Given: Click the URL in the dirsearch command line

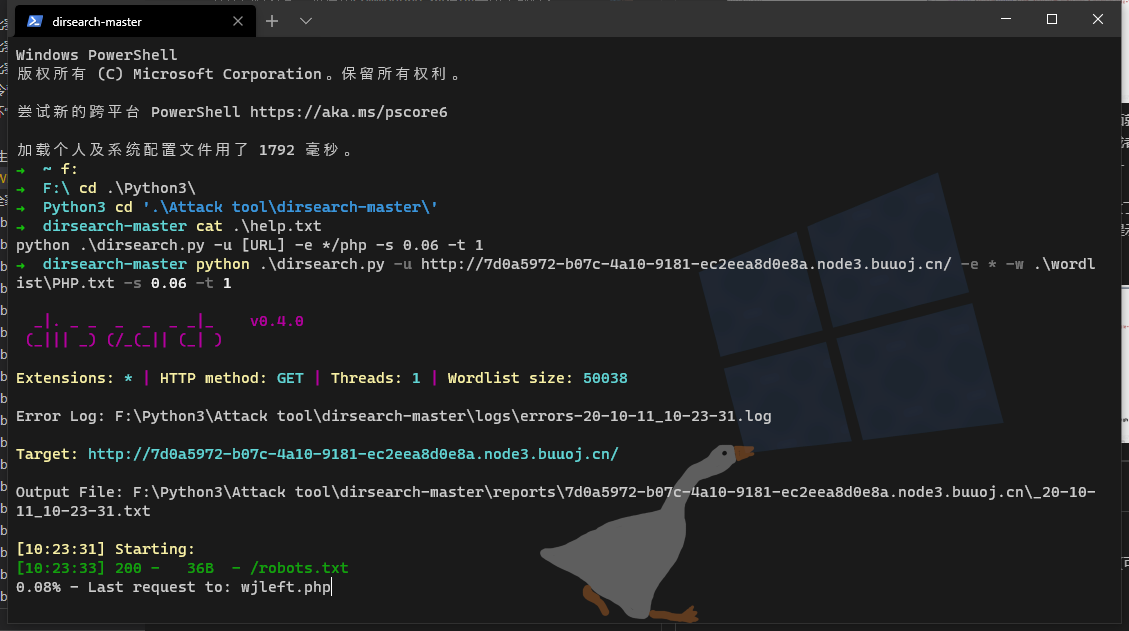Looking at the screenshot, I should coord(686,264).
